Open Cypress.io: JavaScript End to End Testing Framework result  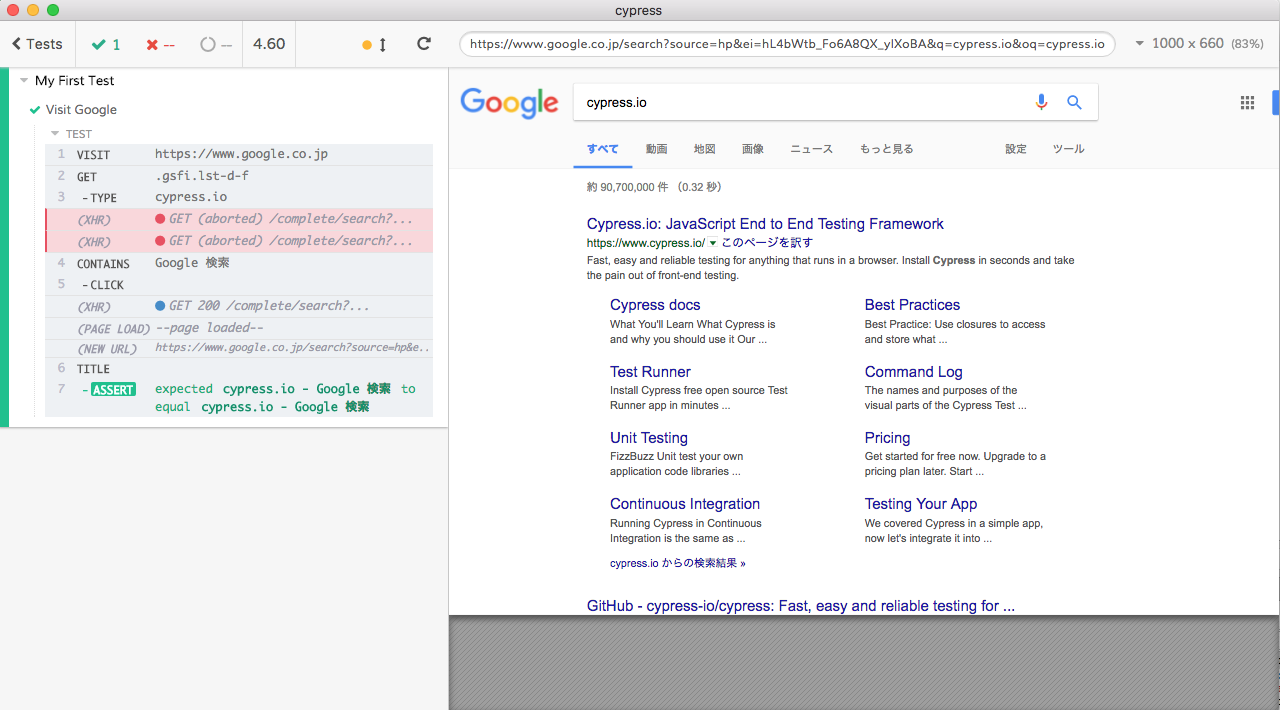pyautogui.click(x=765, y=224)
